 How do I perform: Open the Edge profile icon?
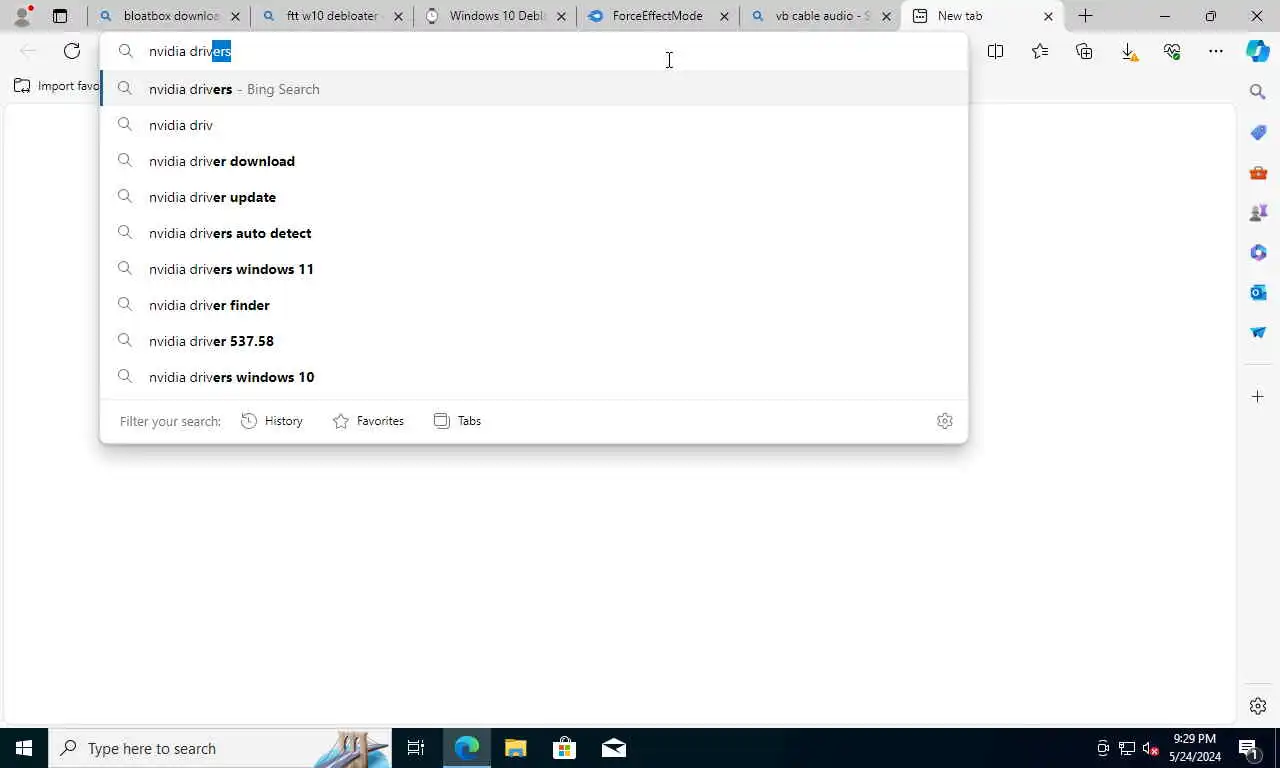(x=22, y=16)
